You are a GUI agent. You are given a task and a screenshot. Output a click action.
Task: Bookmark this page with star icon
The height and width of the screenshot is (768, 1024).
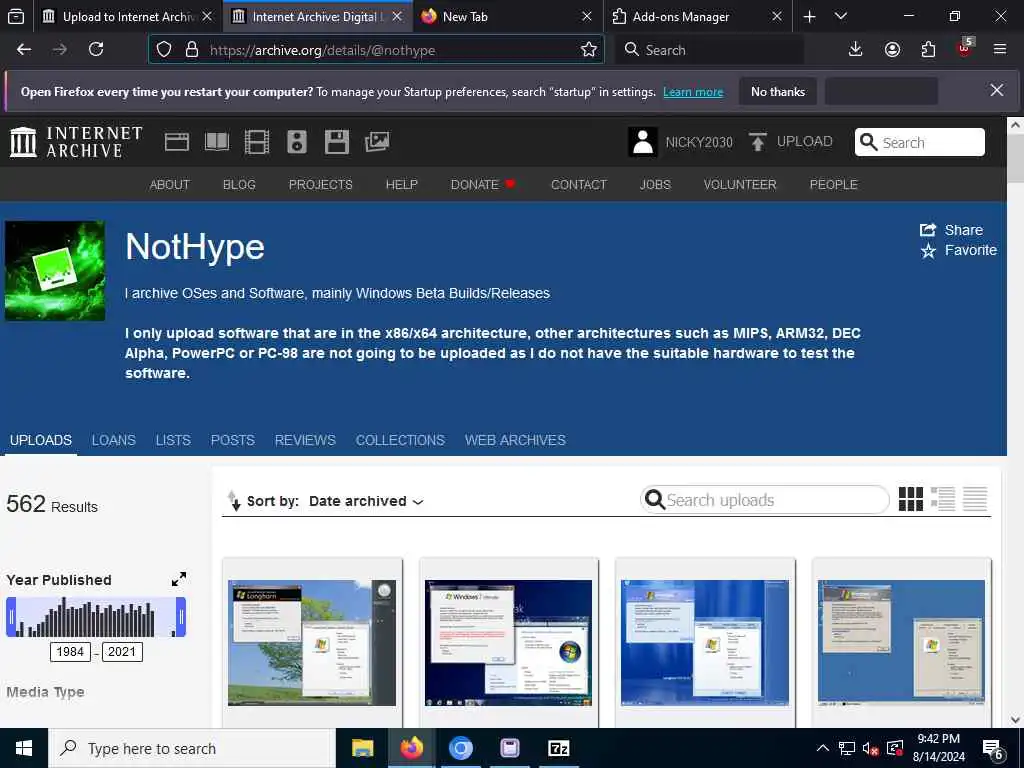pos(588,50)
